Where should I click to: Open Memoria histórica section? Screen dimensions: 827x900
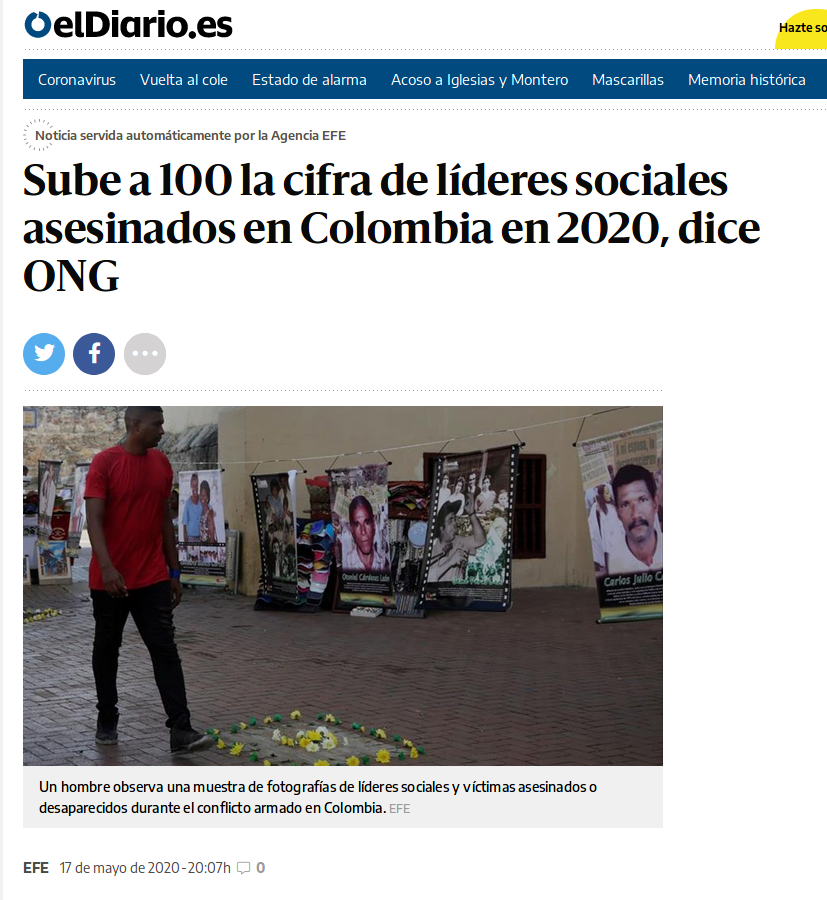[x=747, y=80]
